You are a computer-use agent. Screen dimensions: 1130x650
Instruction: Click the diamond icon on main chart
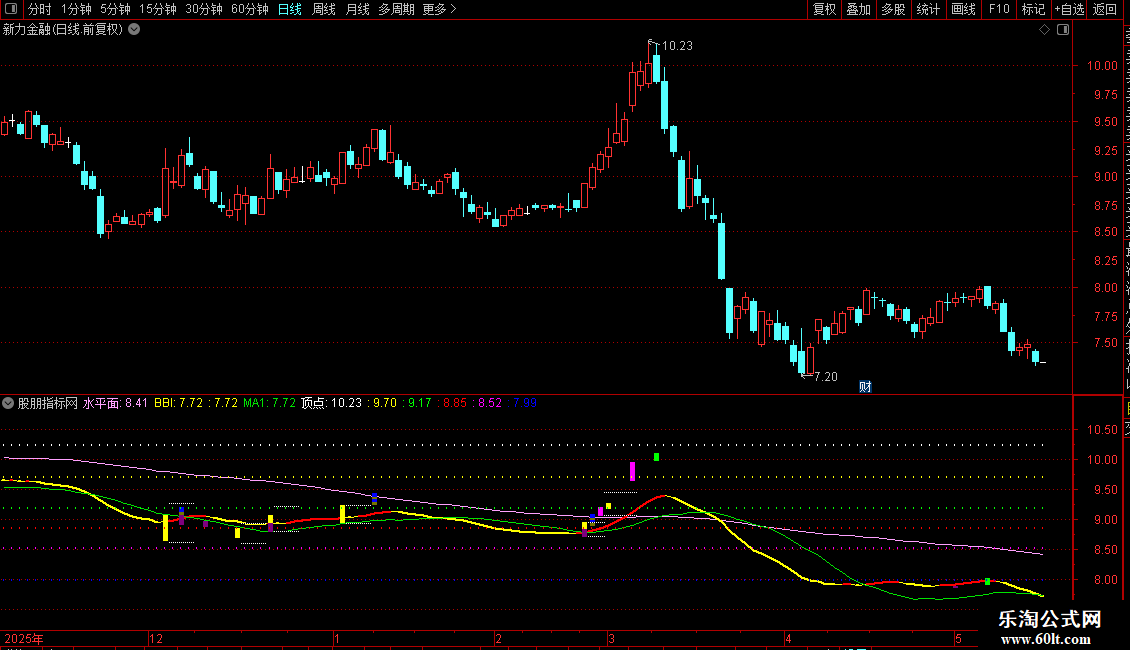pos(1044,30)
